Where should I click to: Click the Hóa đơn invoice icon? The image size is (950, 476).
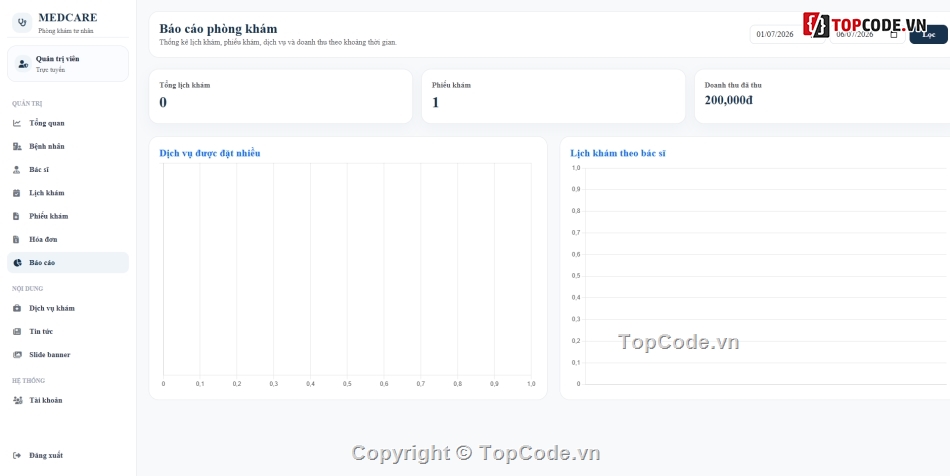[16, 240]
